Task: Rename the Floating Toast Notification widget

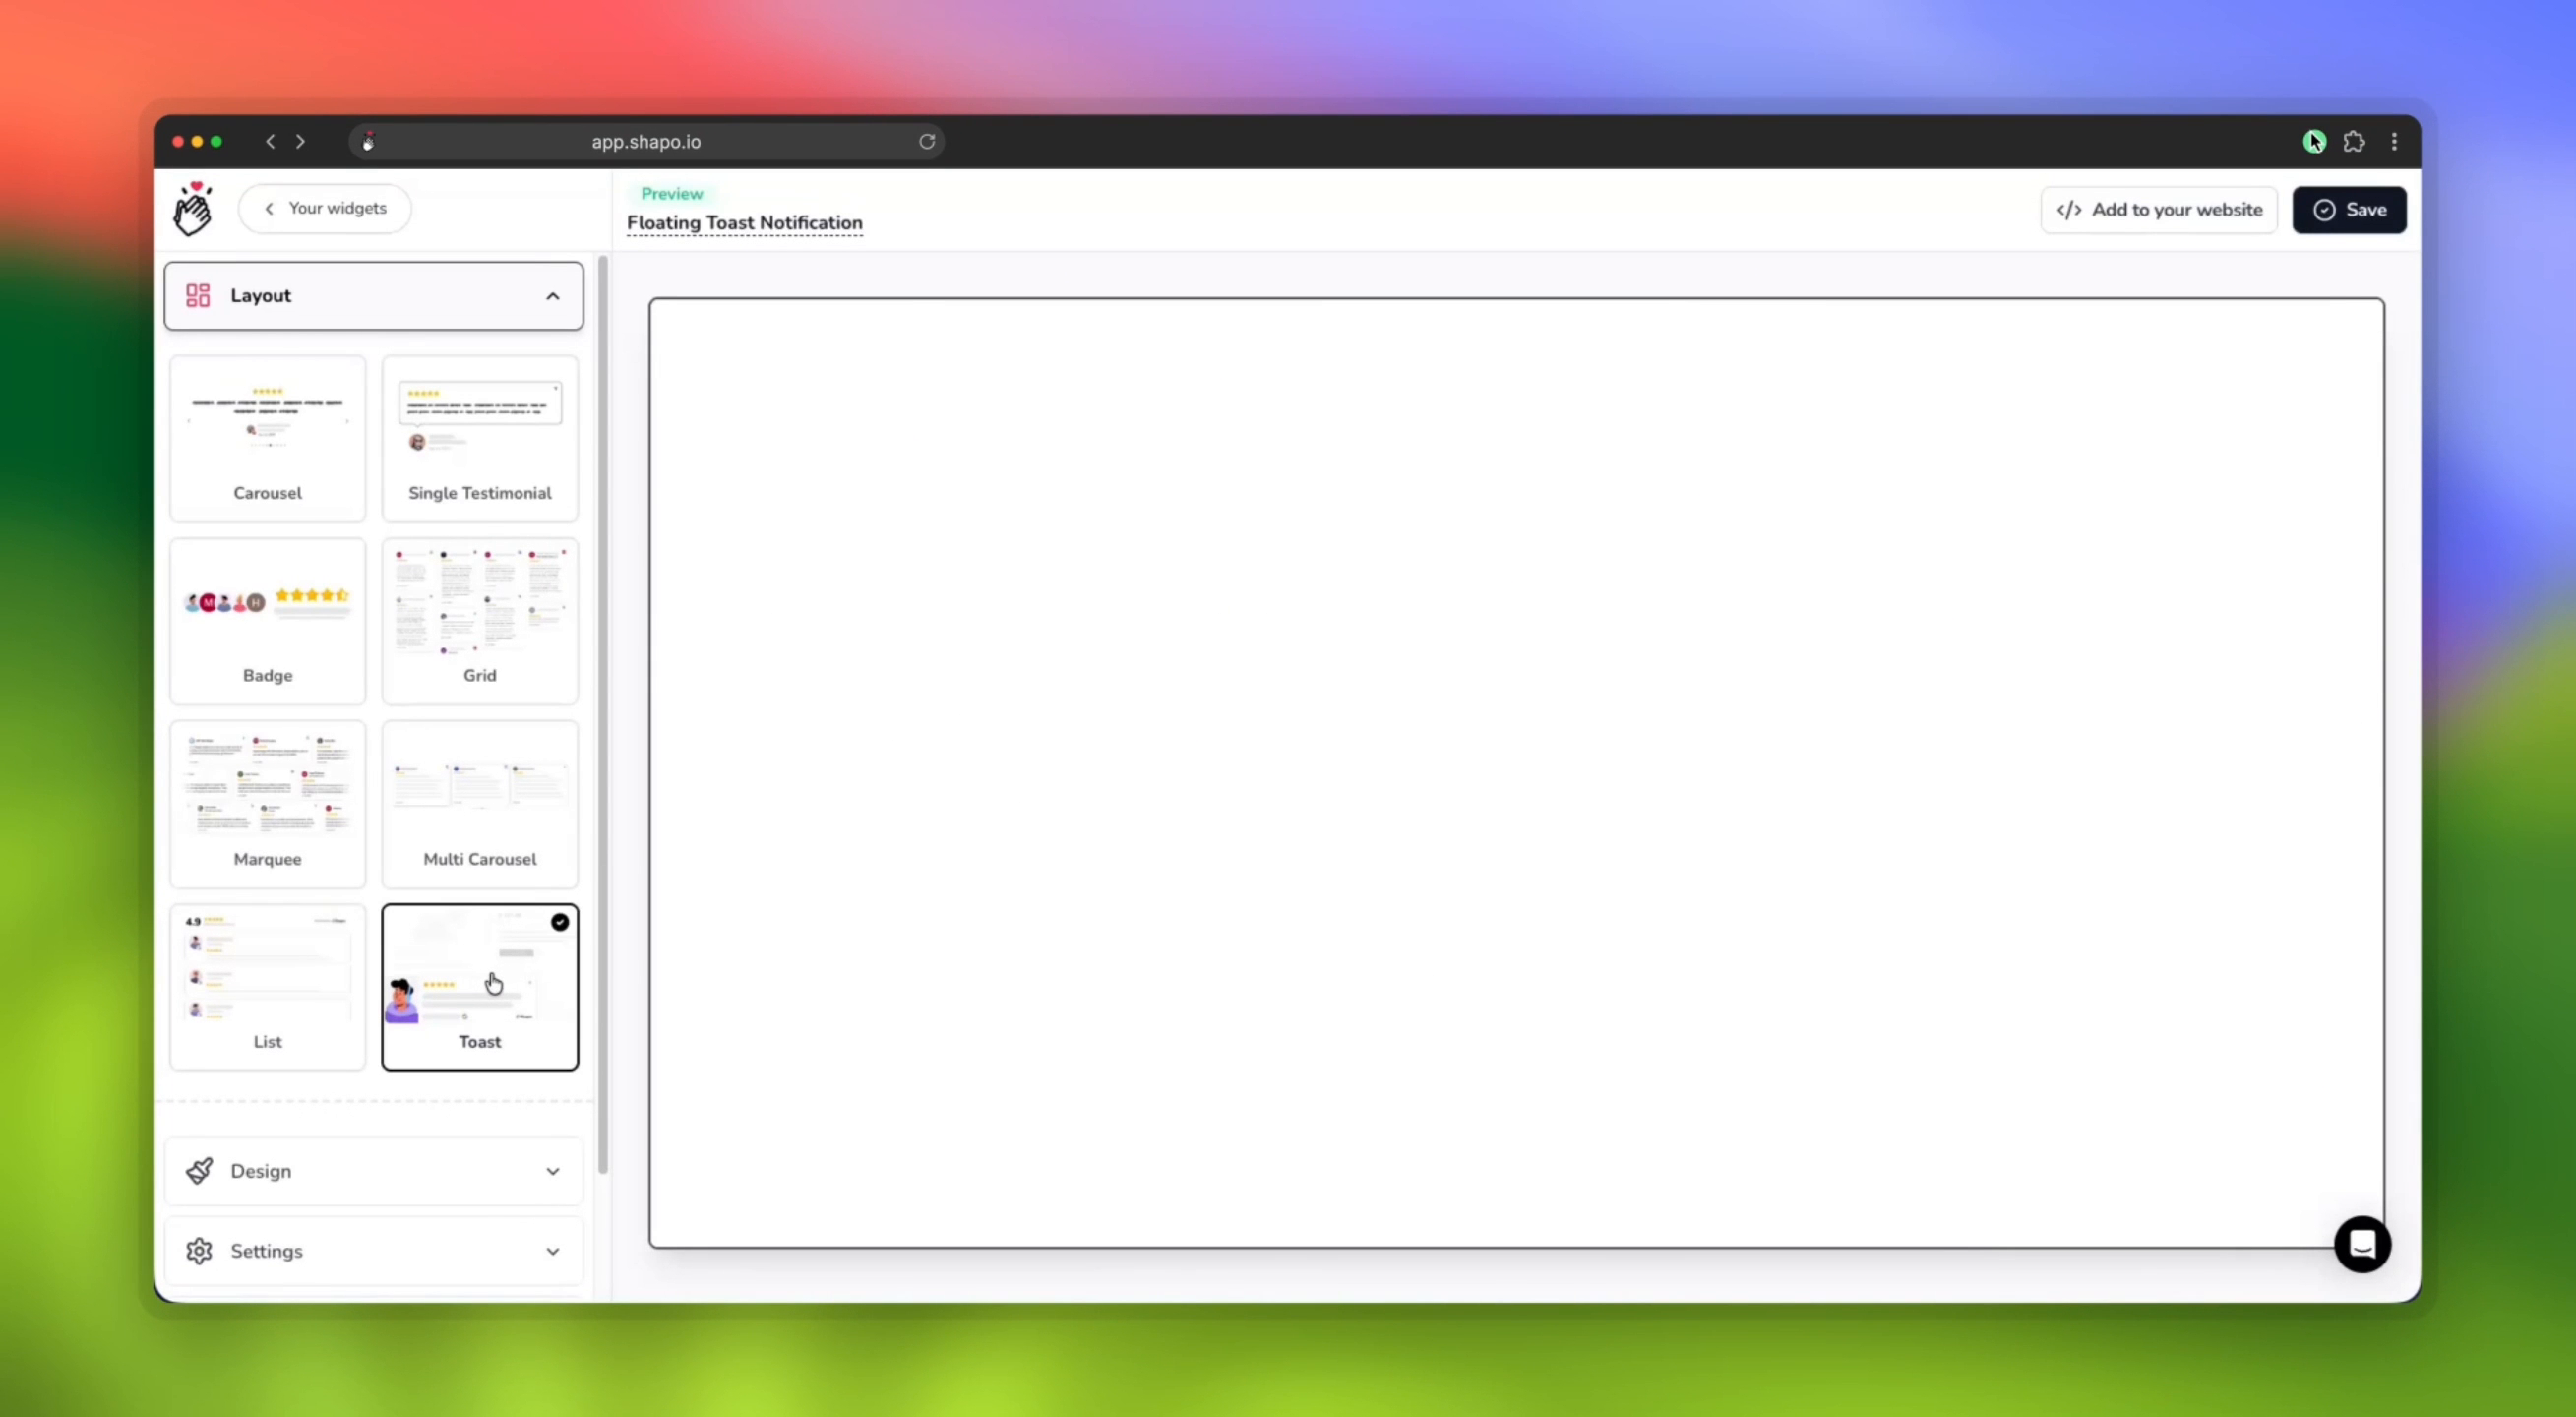Action: click(x=744, y=223)
